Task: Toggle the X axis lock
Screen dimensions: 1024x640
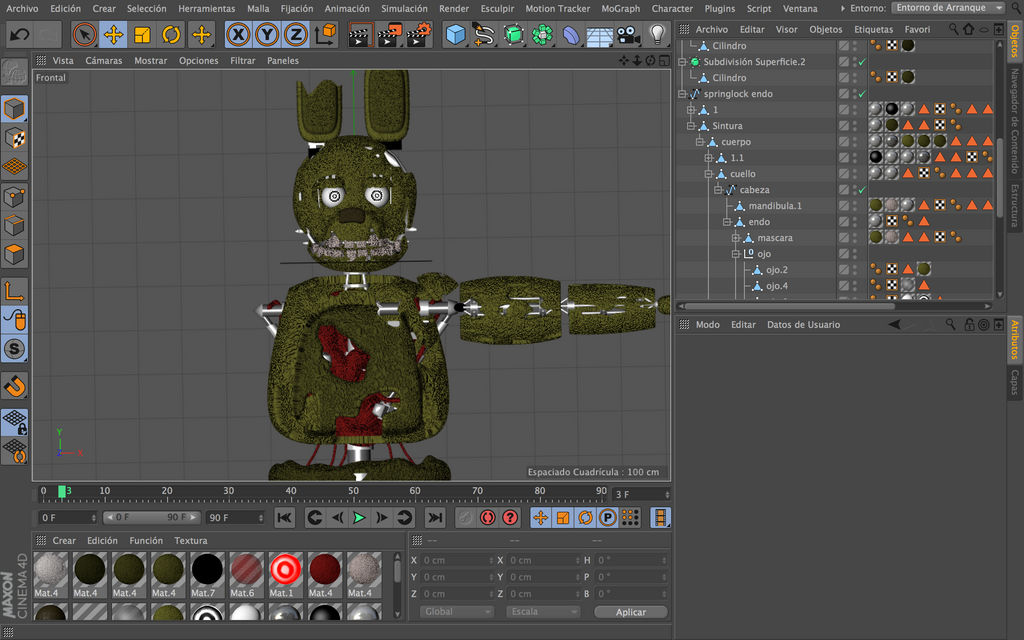Action: (238, 34)
